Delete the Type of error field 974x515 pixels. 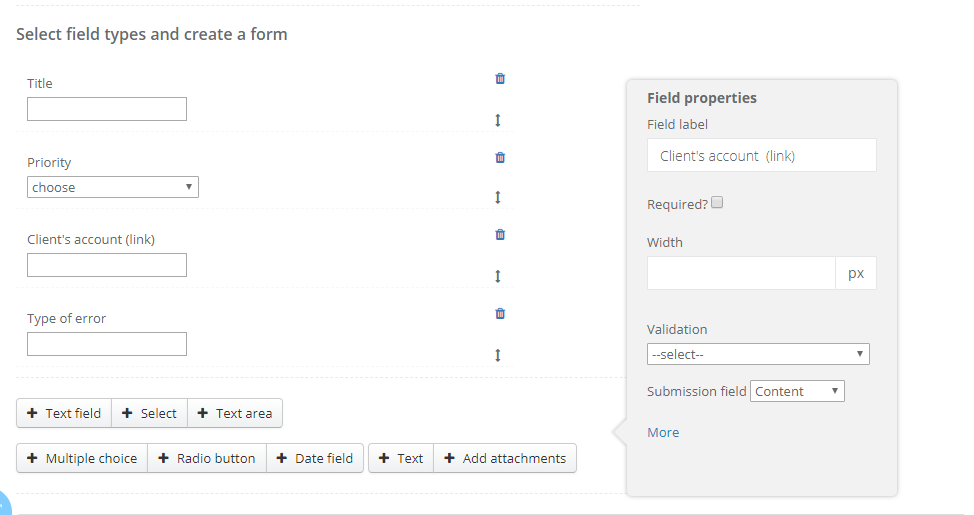tap(500, 313)
